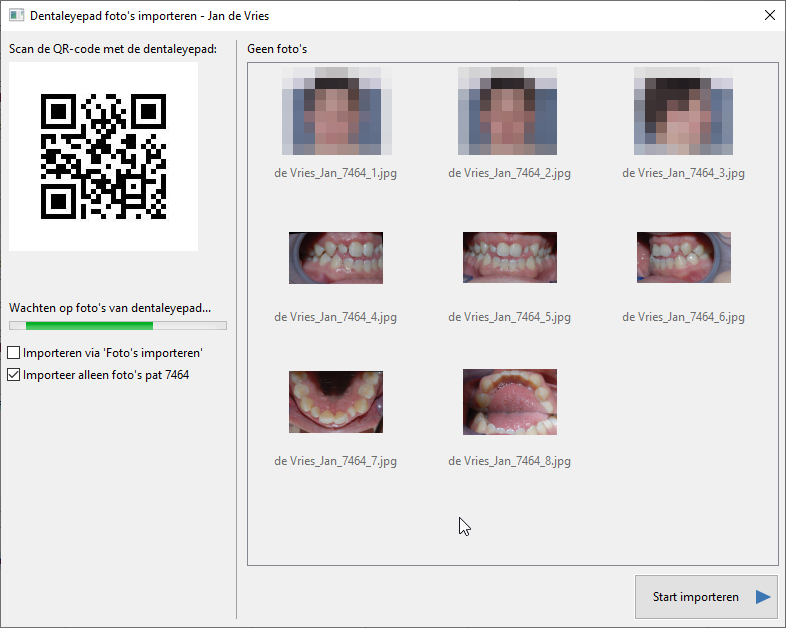This screenshot has height=628, width=786.
Task: Click the QR code image
Action: [103, 156]
